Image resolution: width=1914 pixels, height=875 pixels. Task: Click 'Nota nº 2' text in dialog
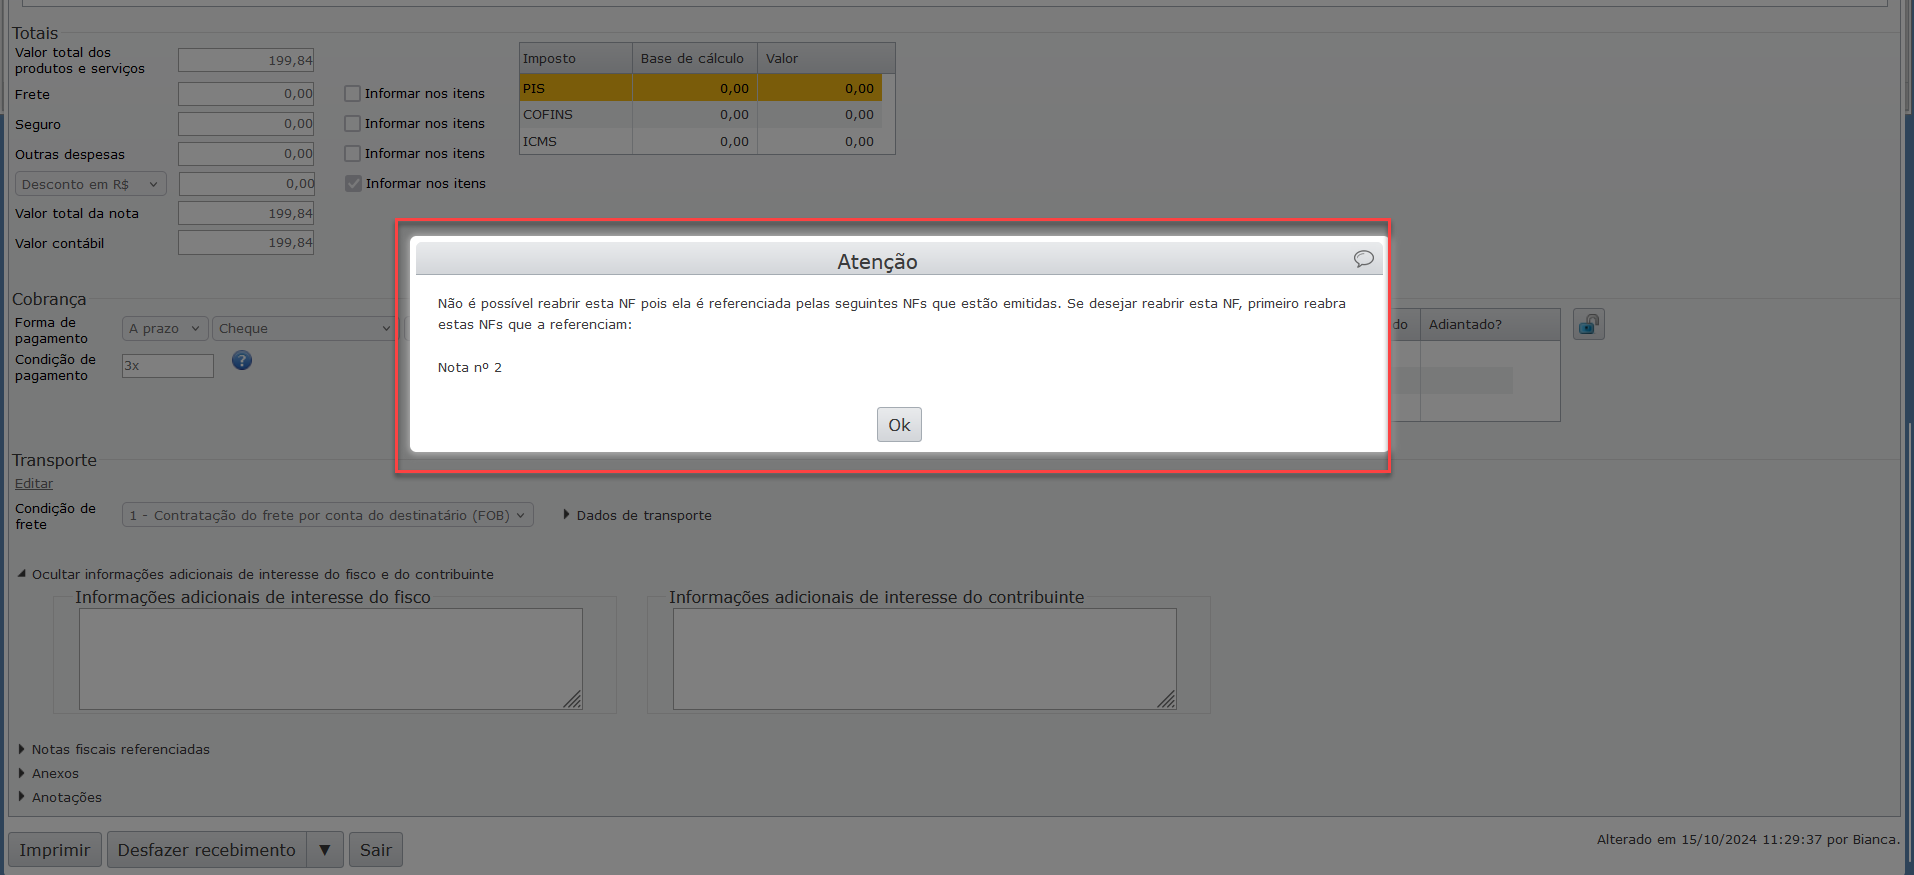pos(470,368)
